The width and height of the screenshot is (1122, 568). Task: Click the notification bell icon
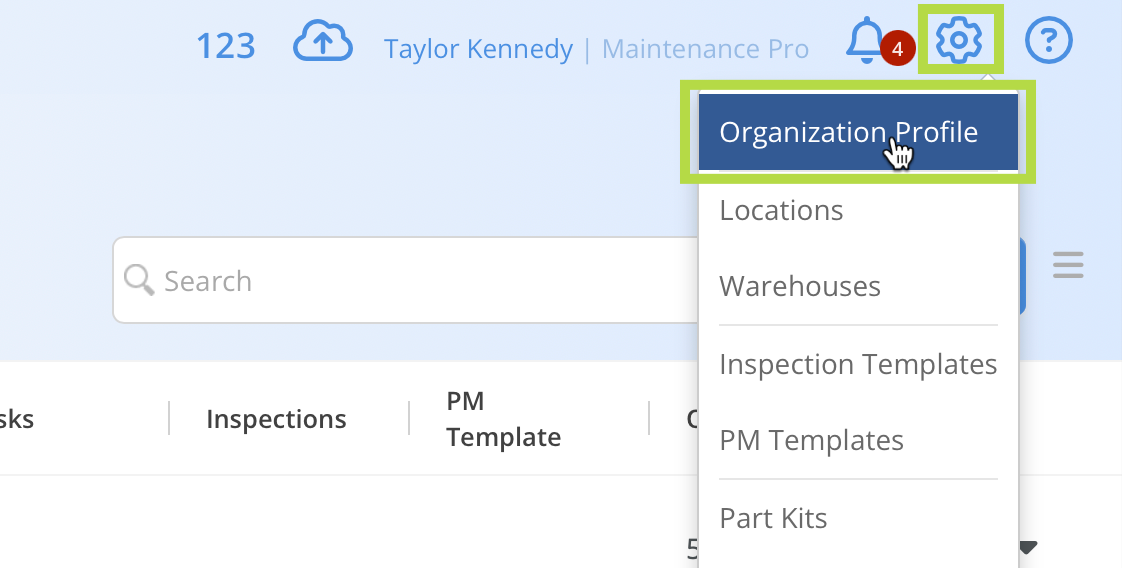(866, 40)
